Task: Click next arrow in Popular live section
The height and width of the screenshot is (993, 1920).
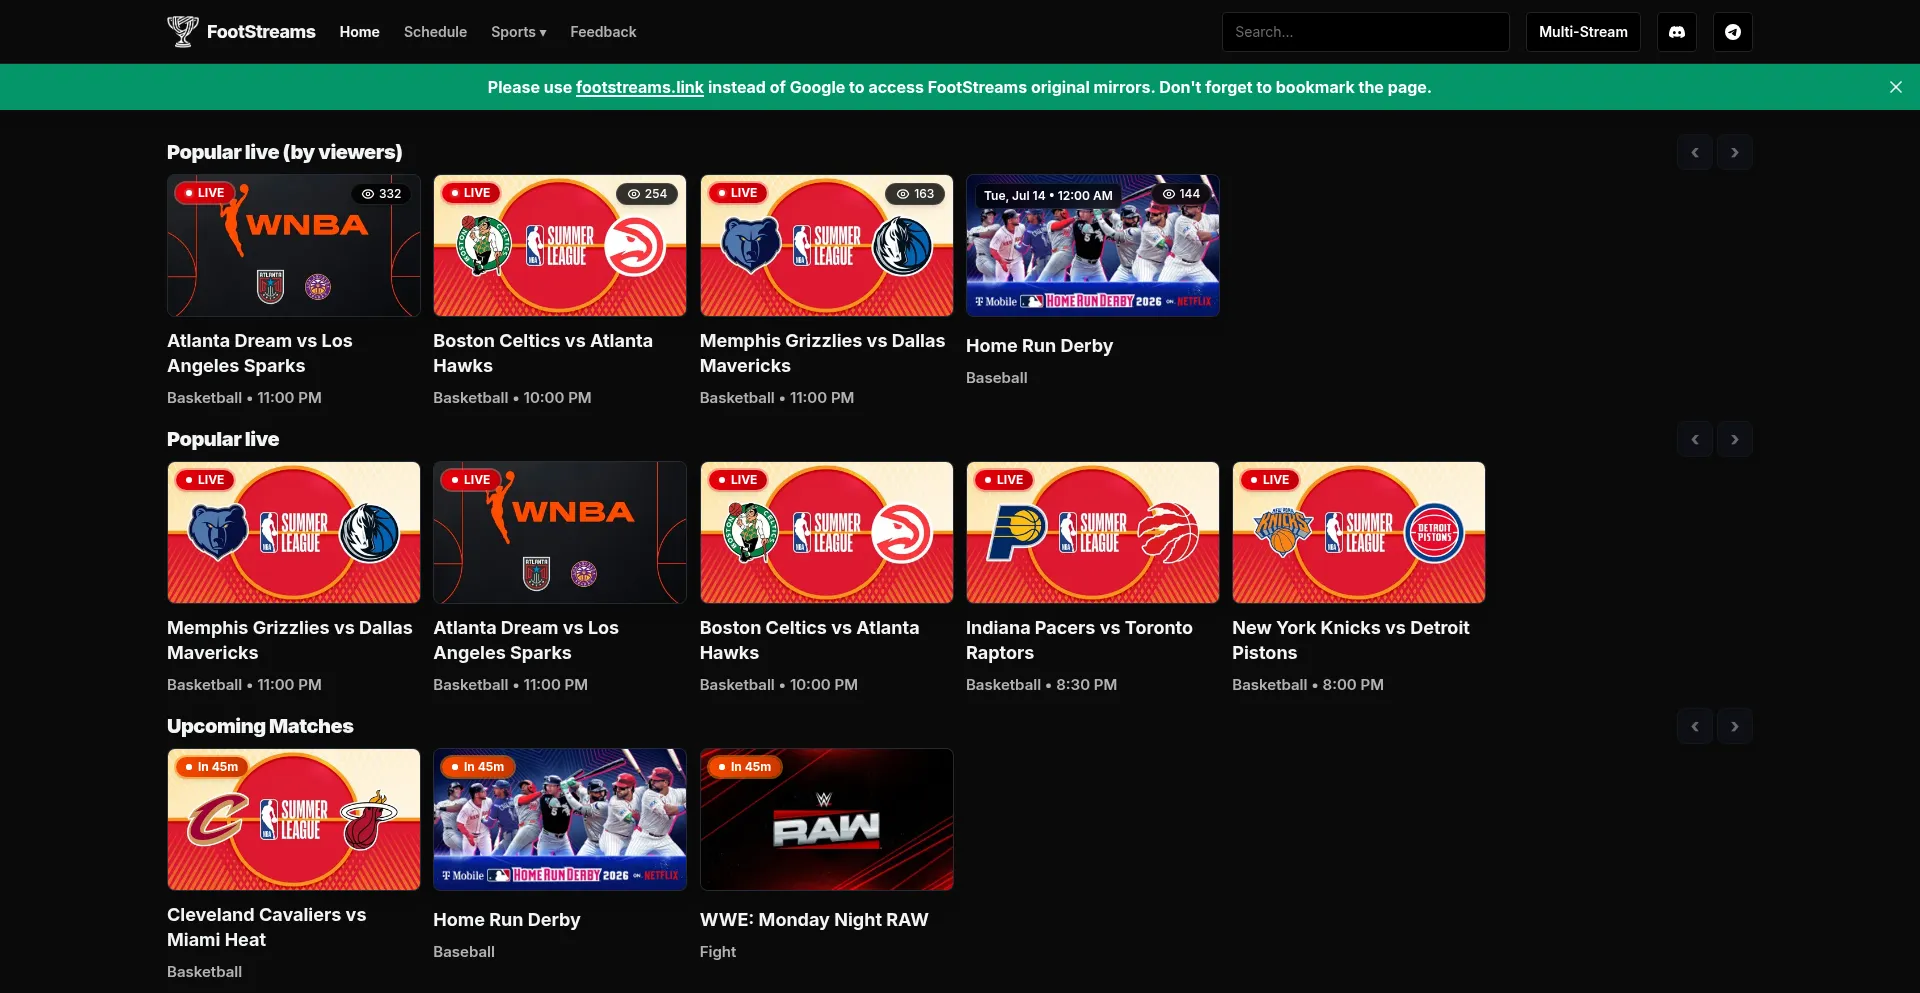Action: (1735, 440)
